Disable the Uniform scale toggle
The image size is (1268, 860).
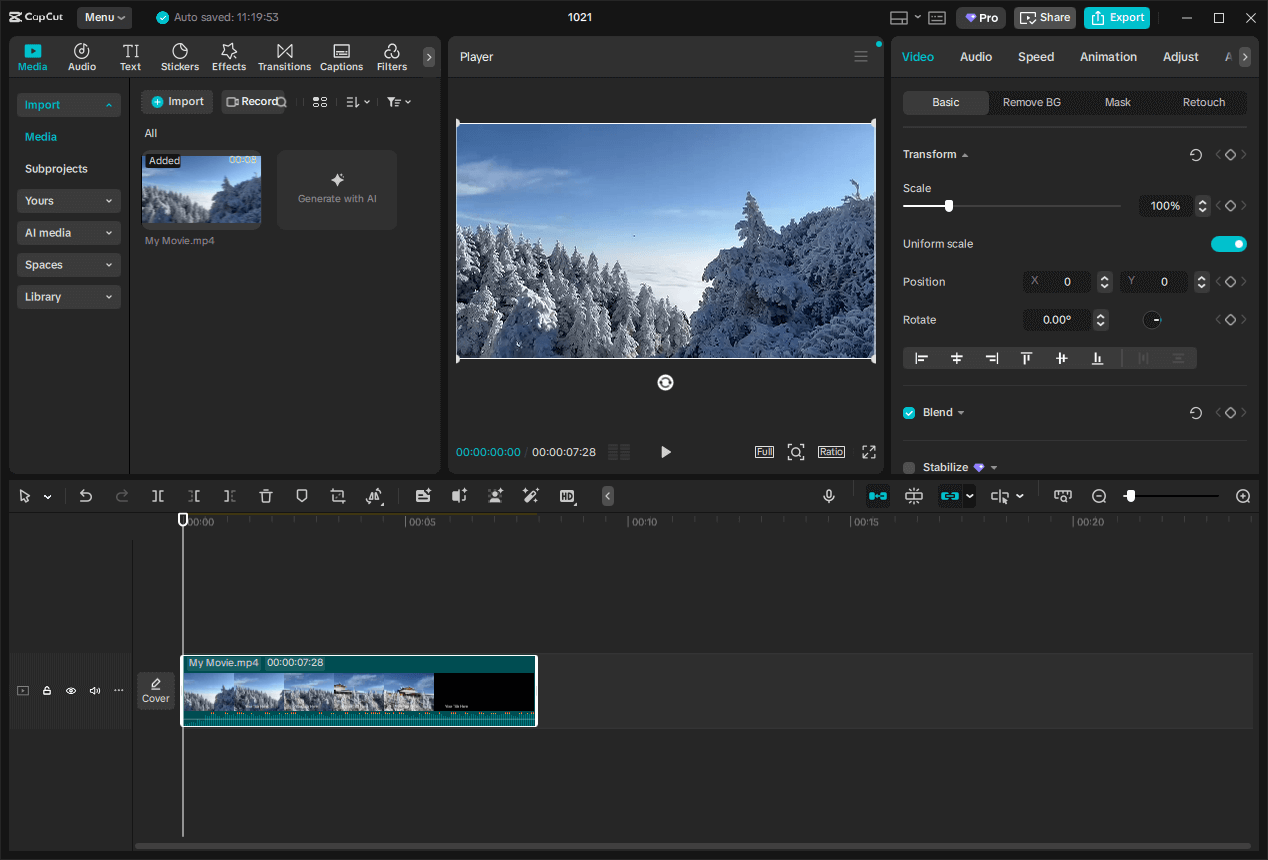tap(1228, 244)
